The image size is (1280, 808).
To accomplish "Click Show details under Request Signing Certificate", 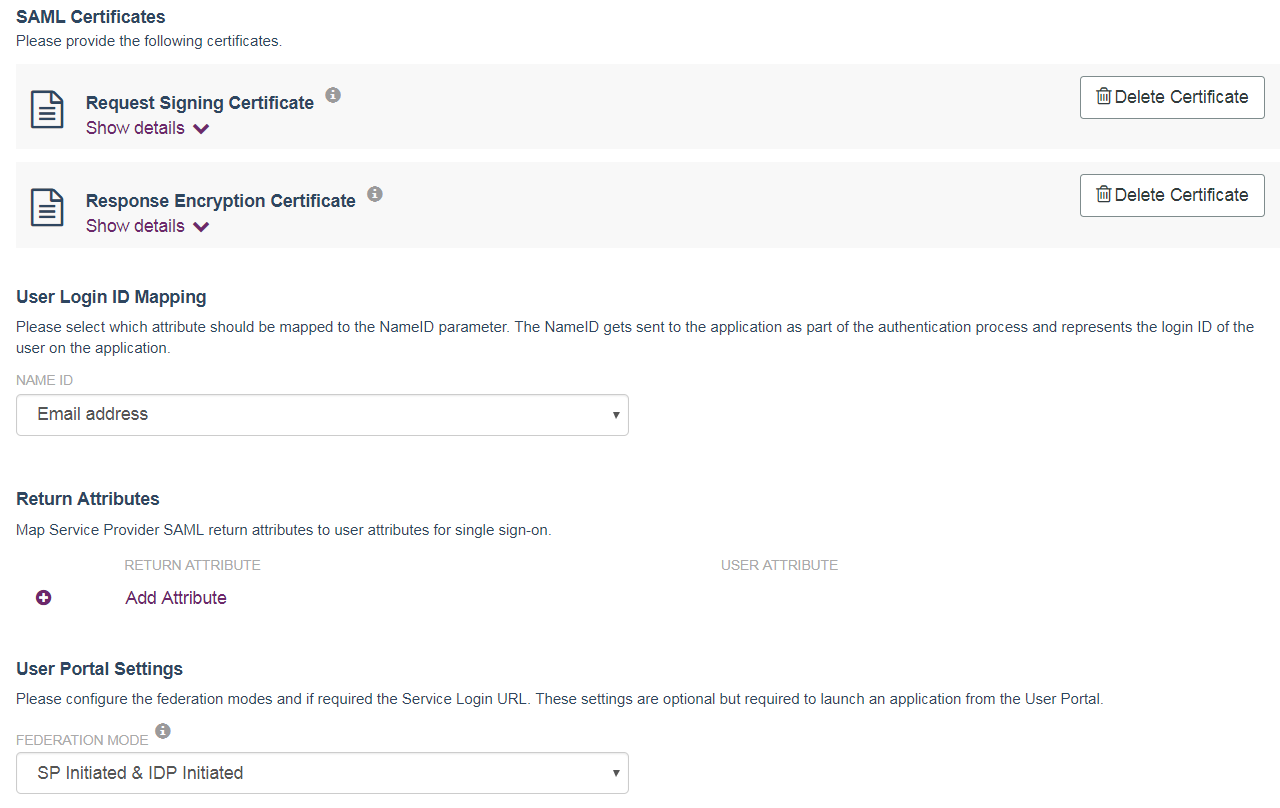I will click(x=135, y=128).
